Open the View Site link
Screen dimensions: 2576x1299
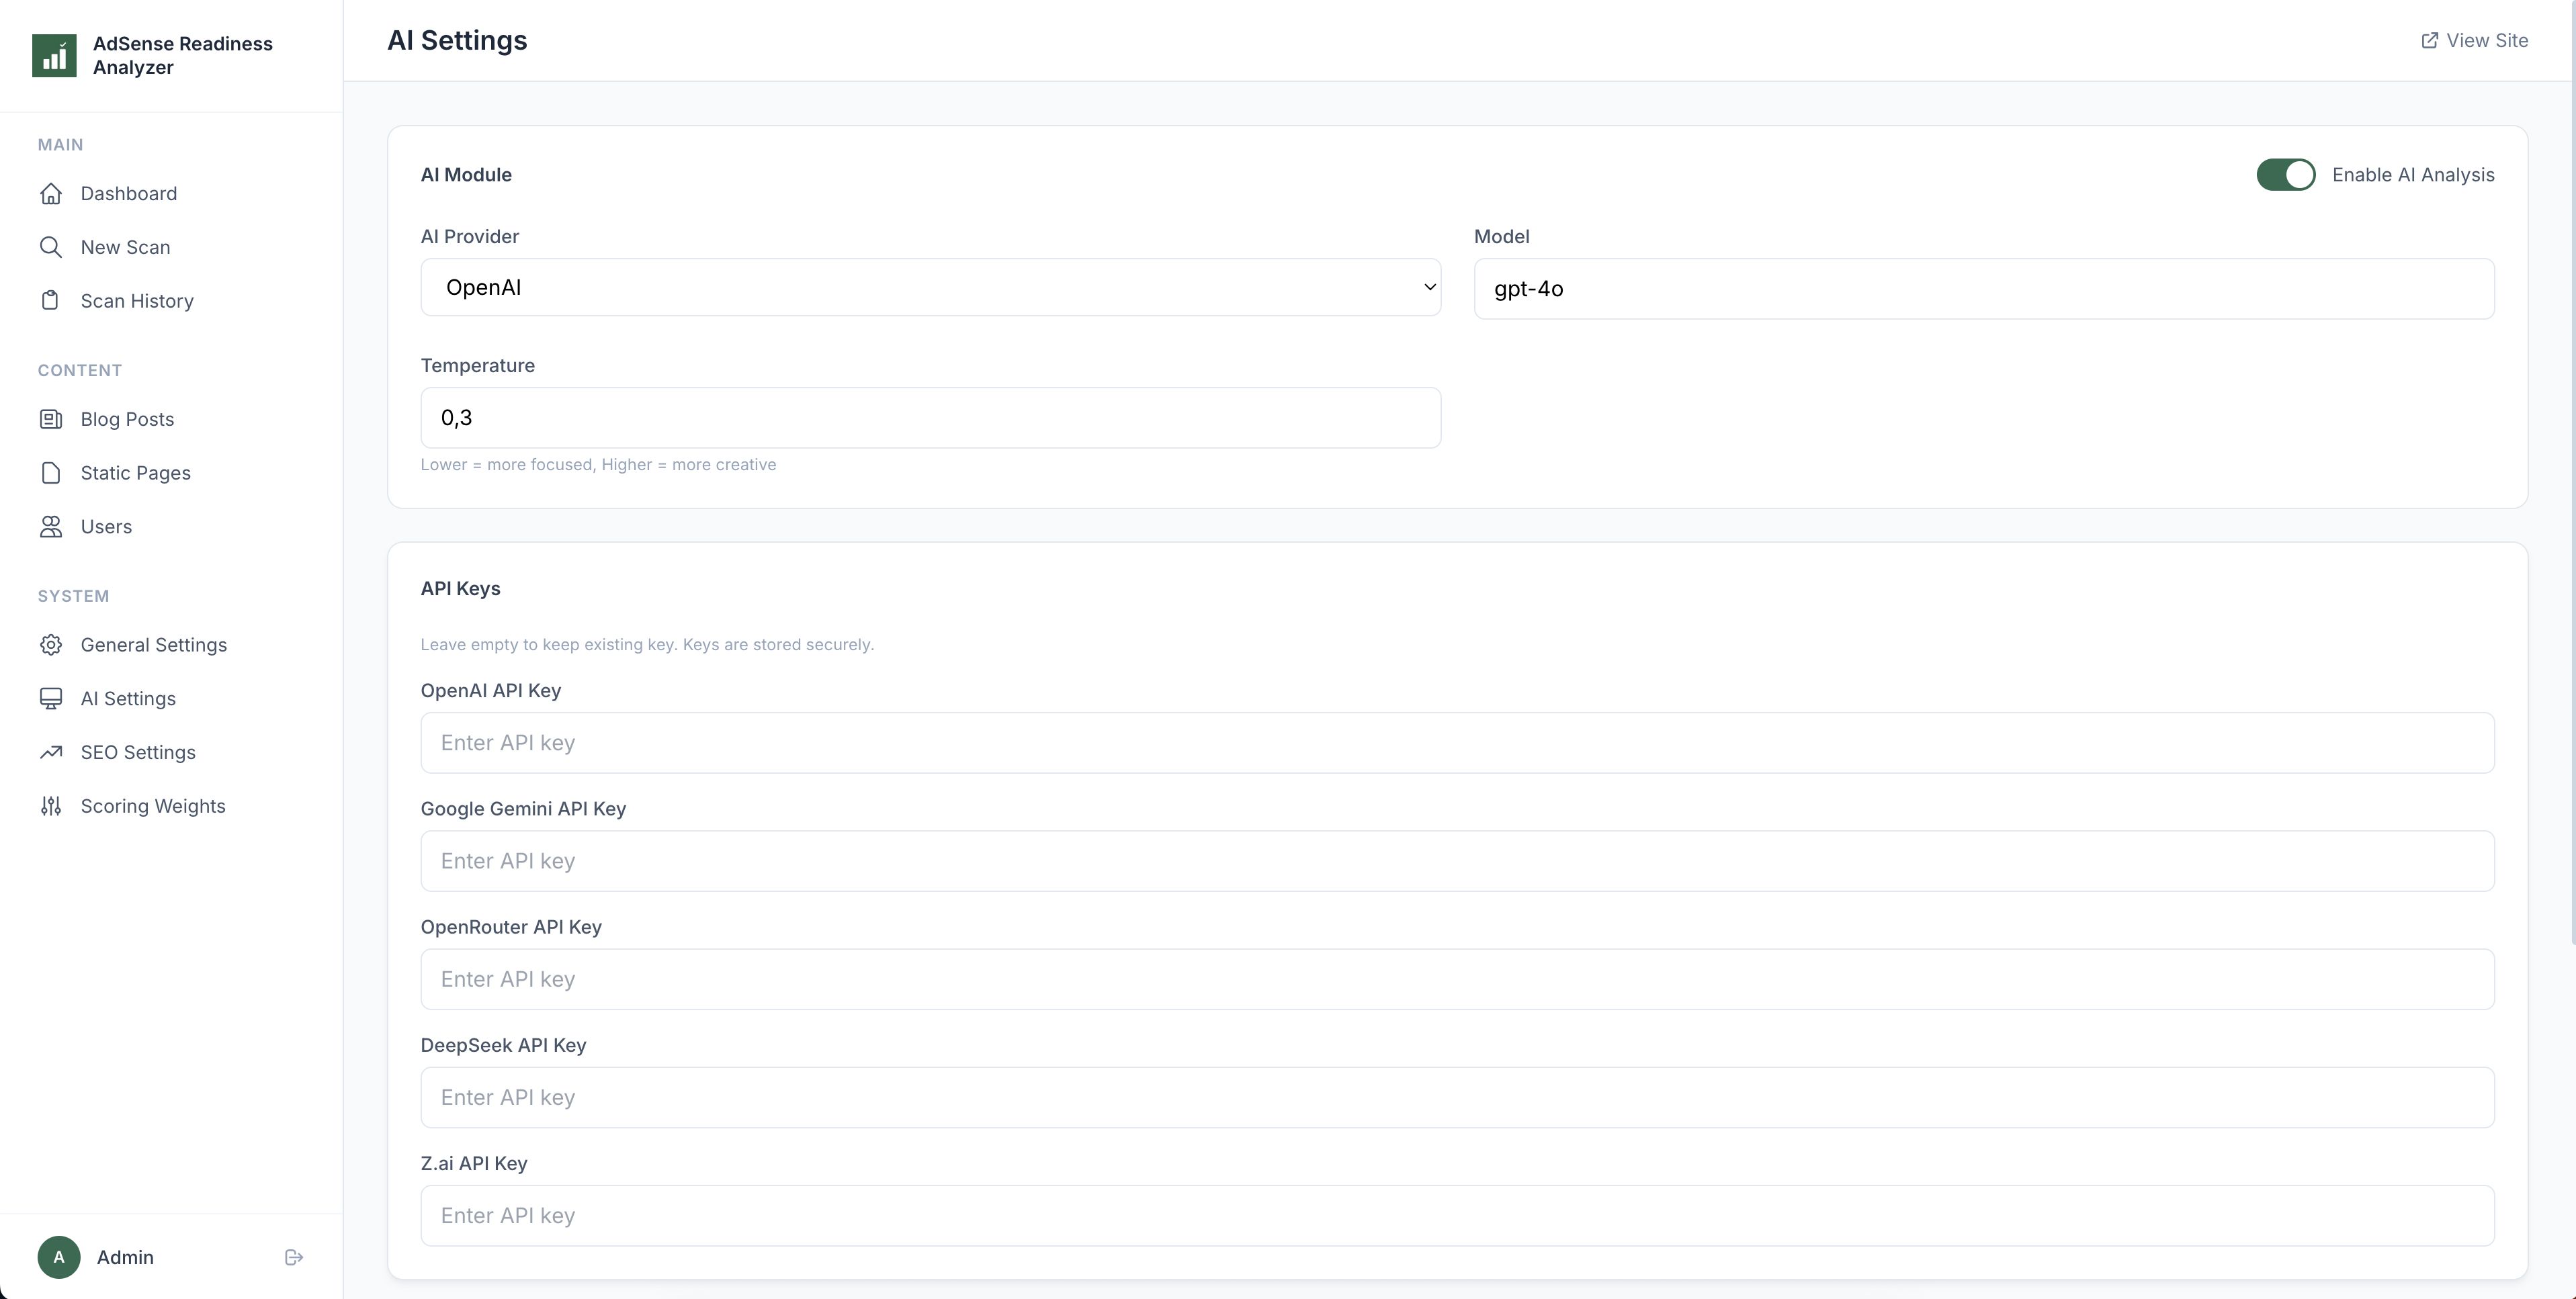[2474, 41]
